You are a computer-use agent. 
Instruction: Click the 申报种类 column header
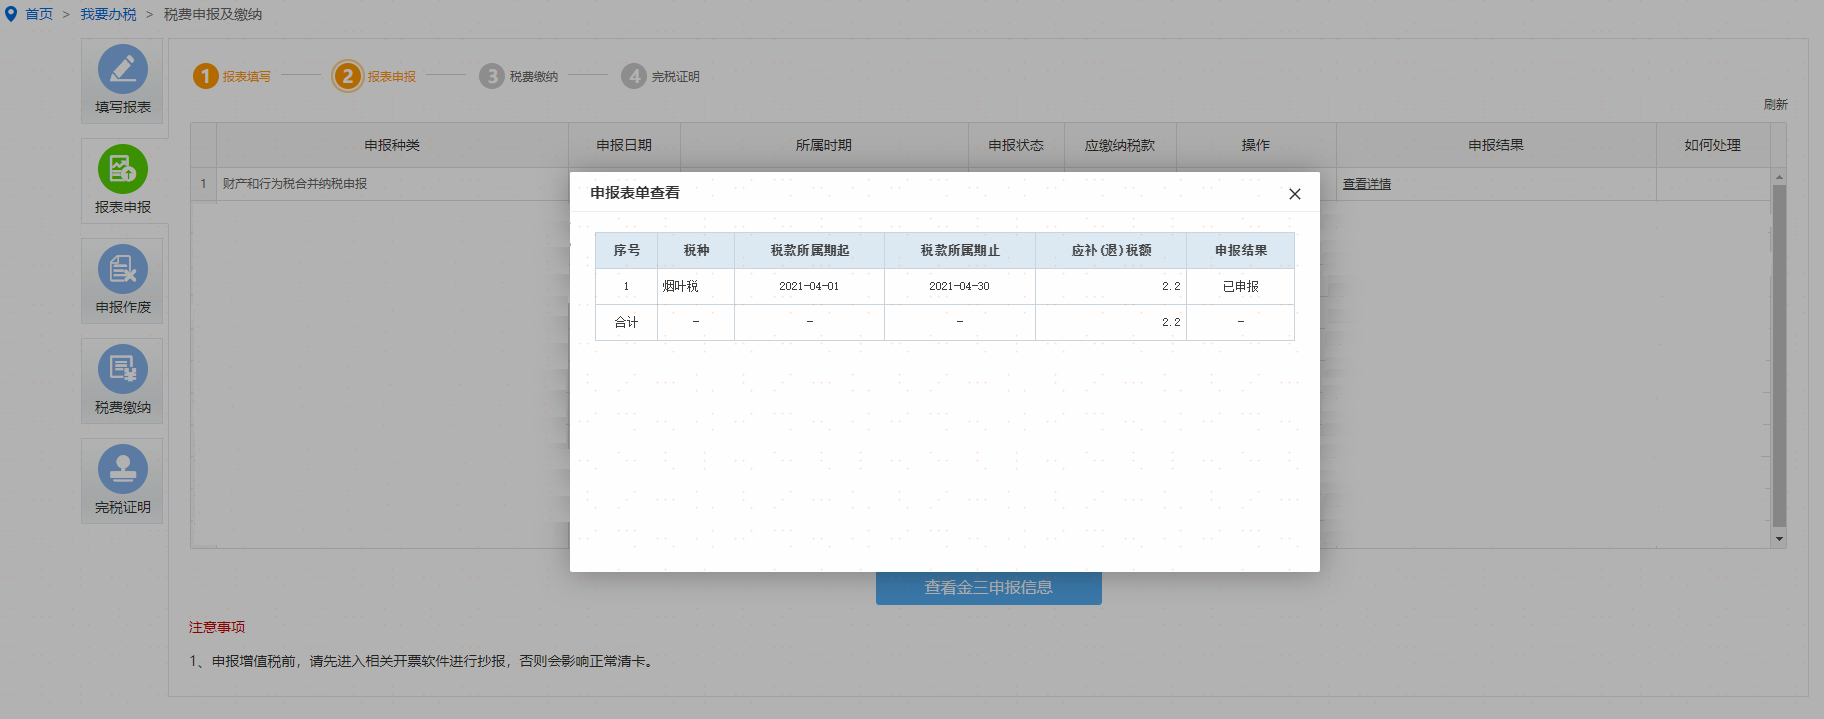[392, 145]
